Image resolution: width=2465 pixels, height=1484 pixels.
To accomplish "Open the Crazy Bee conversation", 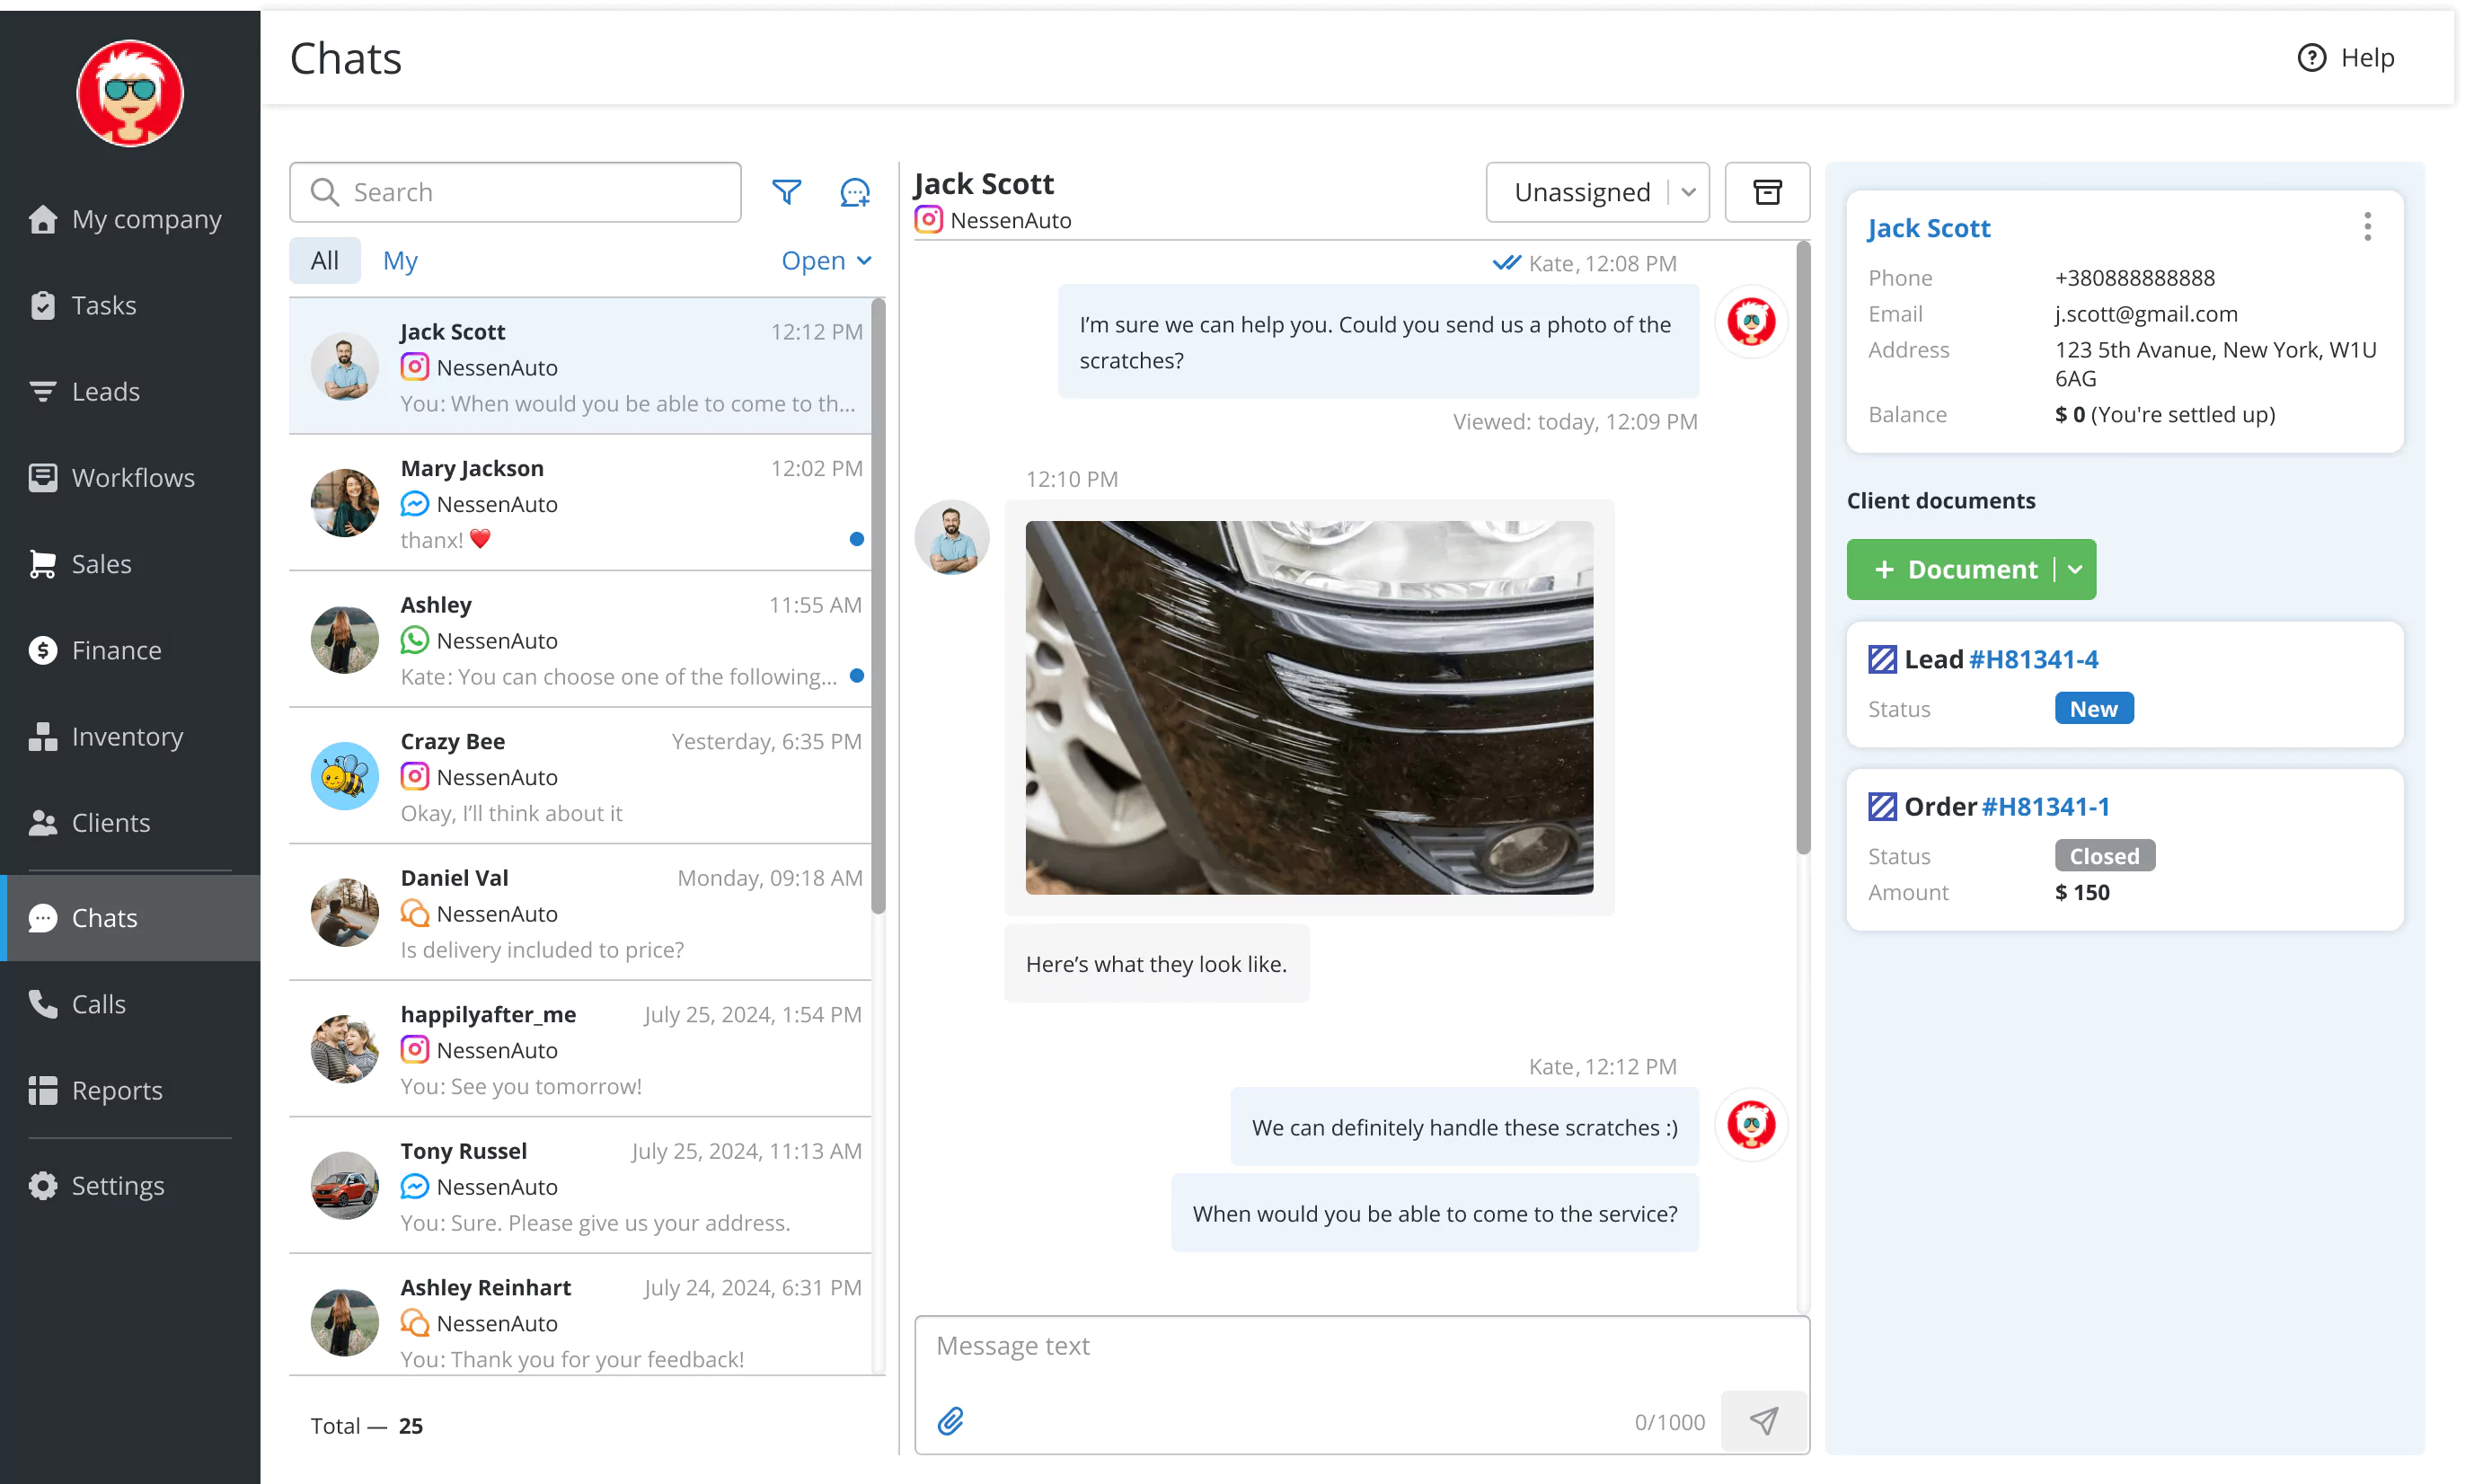I will [x=580, y=776].
